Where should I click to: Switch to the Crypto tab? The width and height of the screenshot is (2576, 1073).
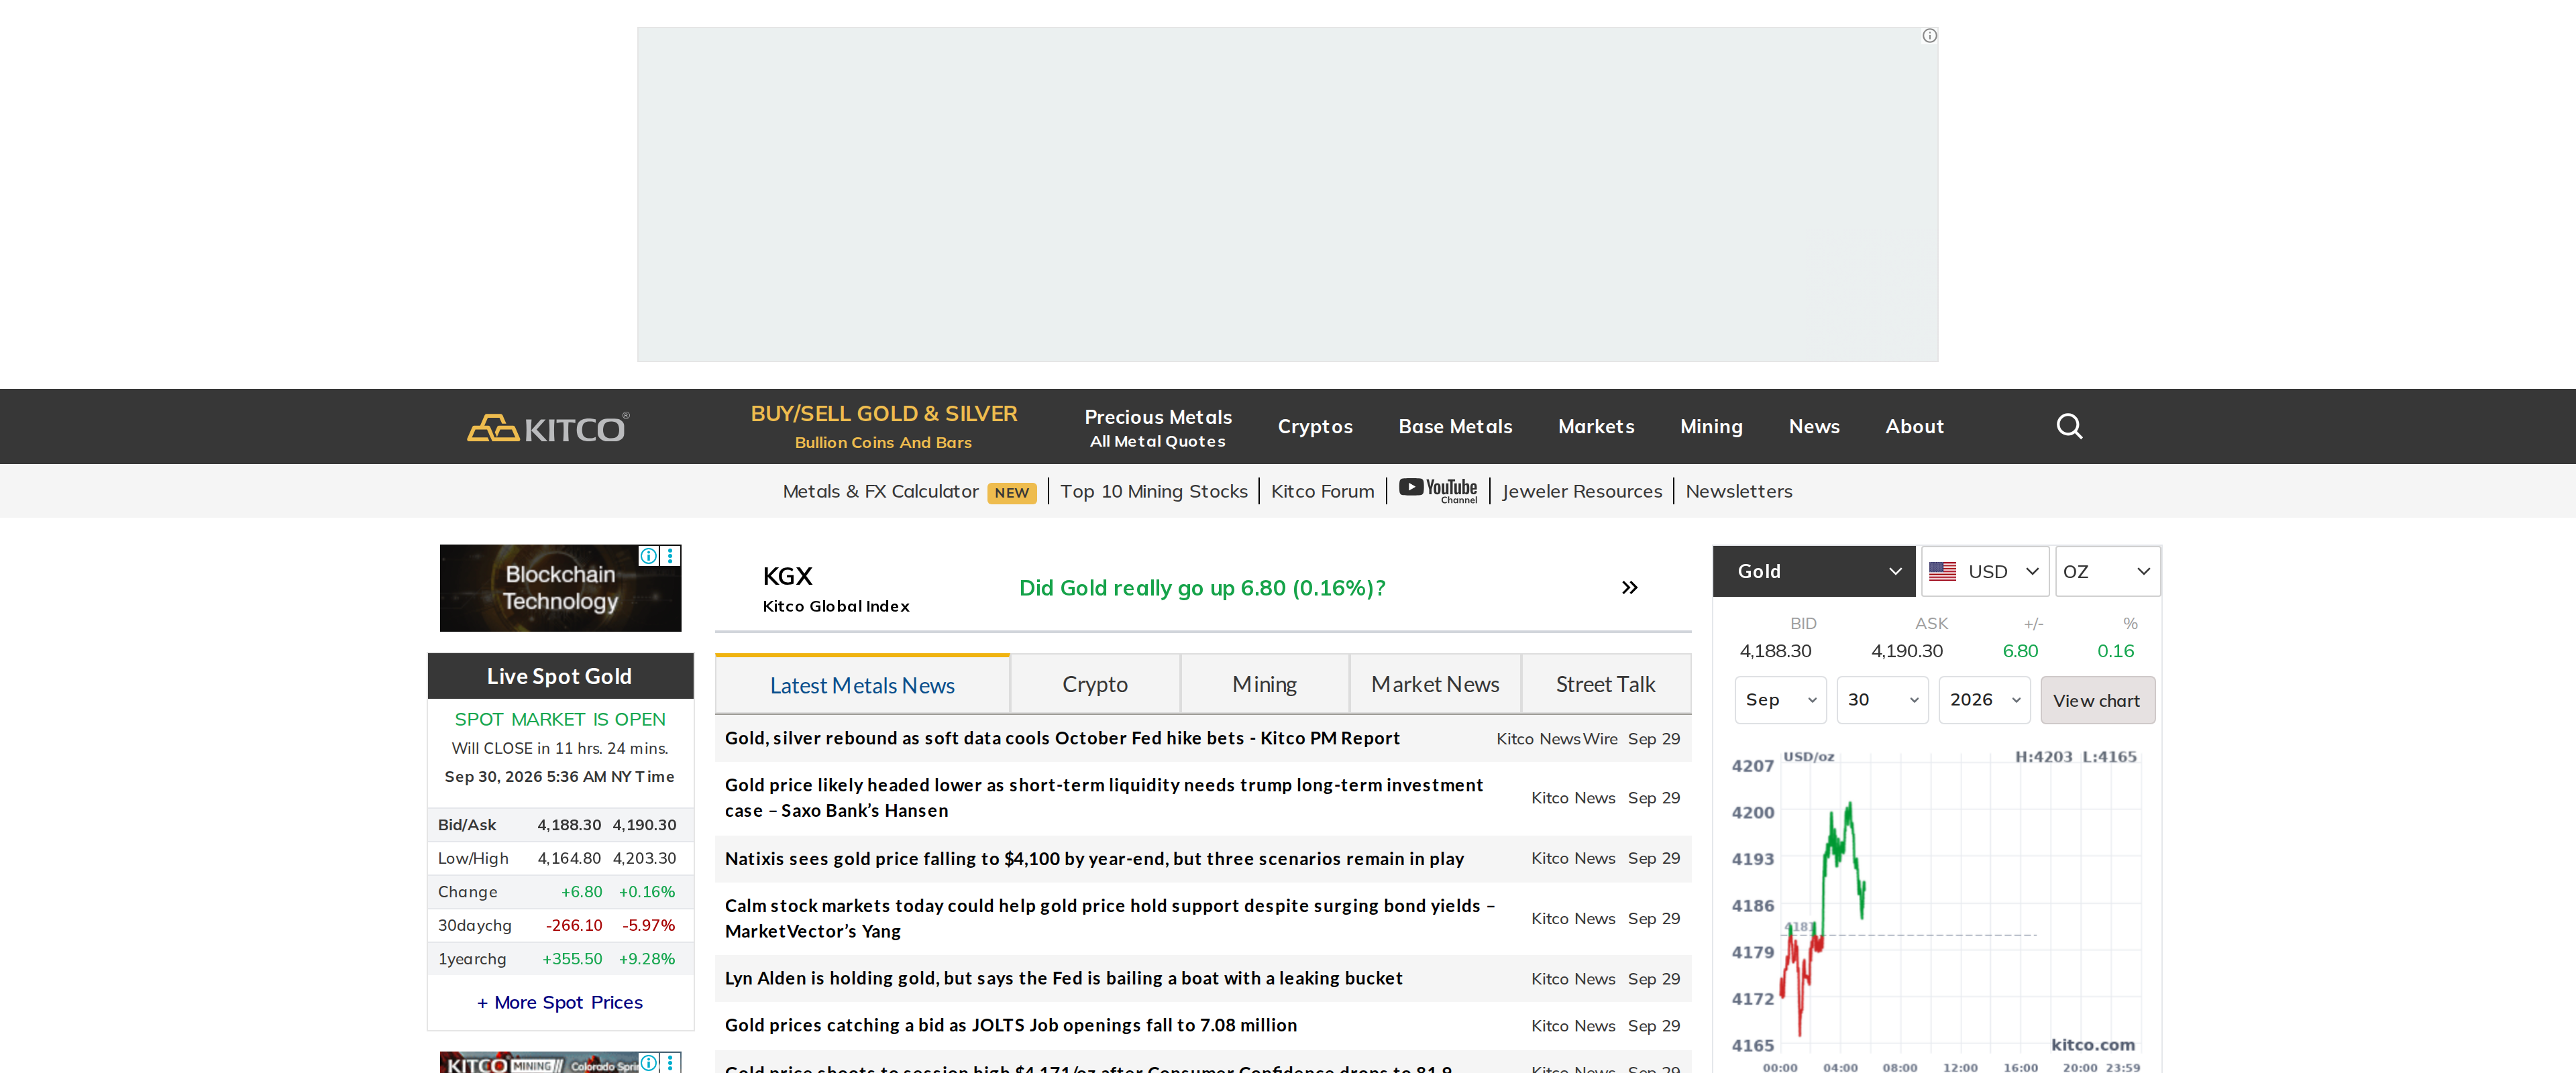(x=1095, y=685)
